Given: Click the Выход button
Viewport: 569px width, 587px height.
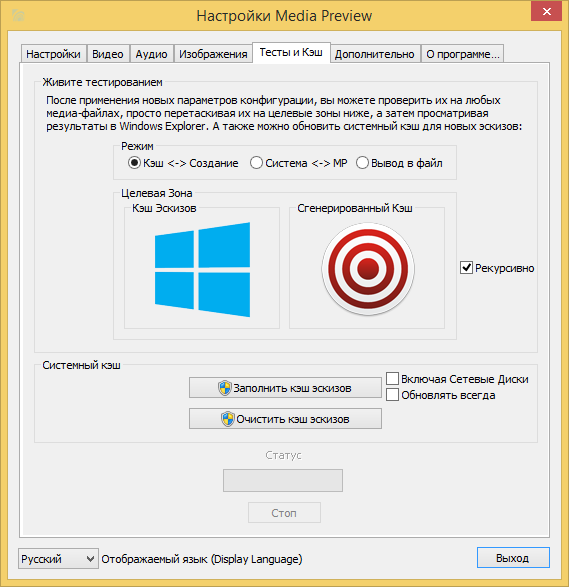Looking at the screenshot, I should [513, 558].
